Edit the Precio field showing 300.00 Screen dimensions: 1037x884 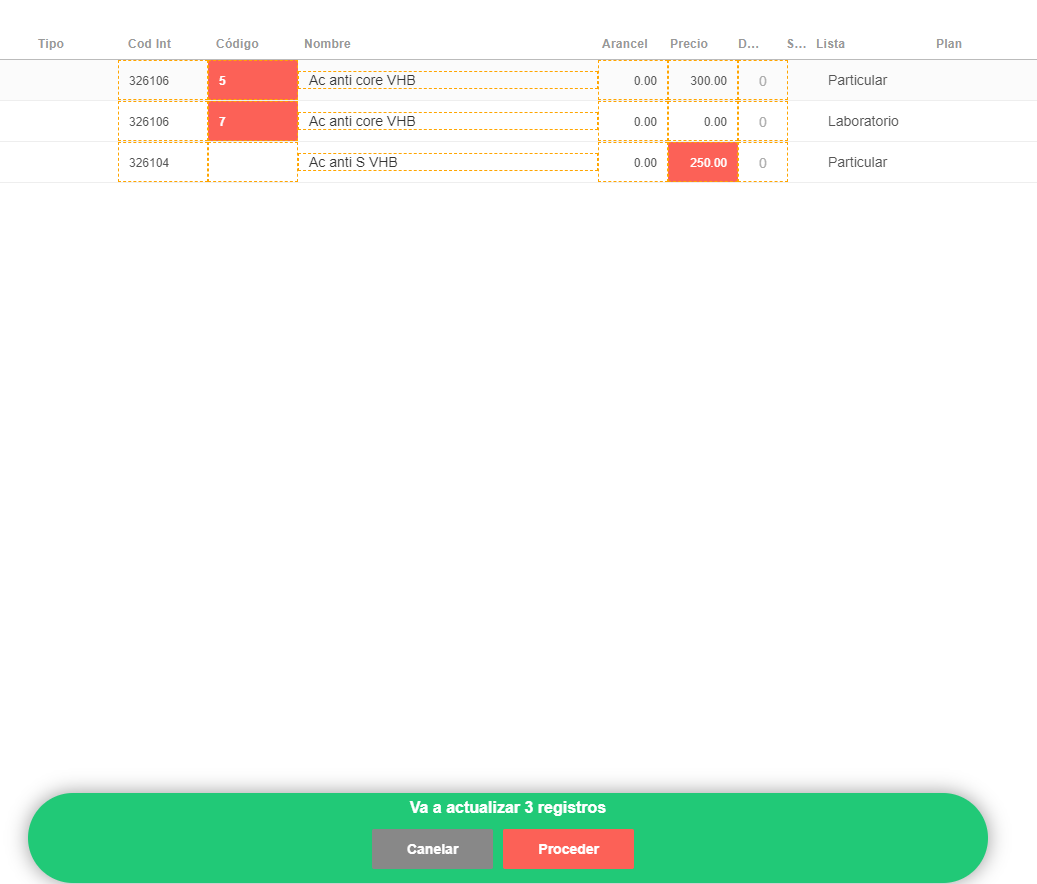(702, 80)
